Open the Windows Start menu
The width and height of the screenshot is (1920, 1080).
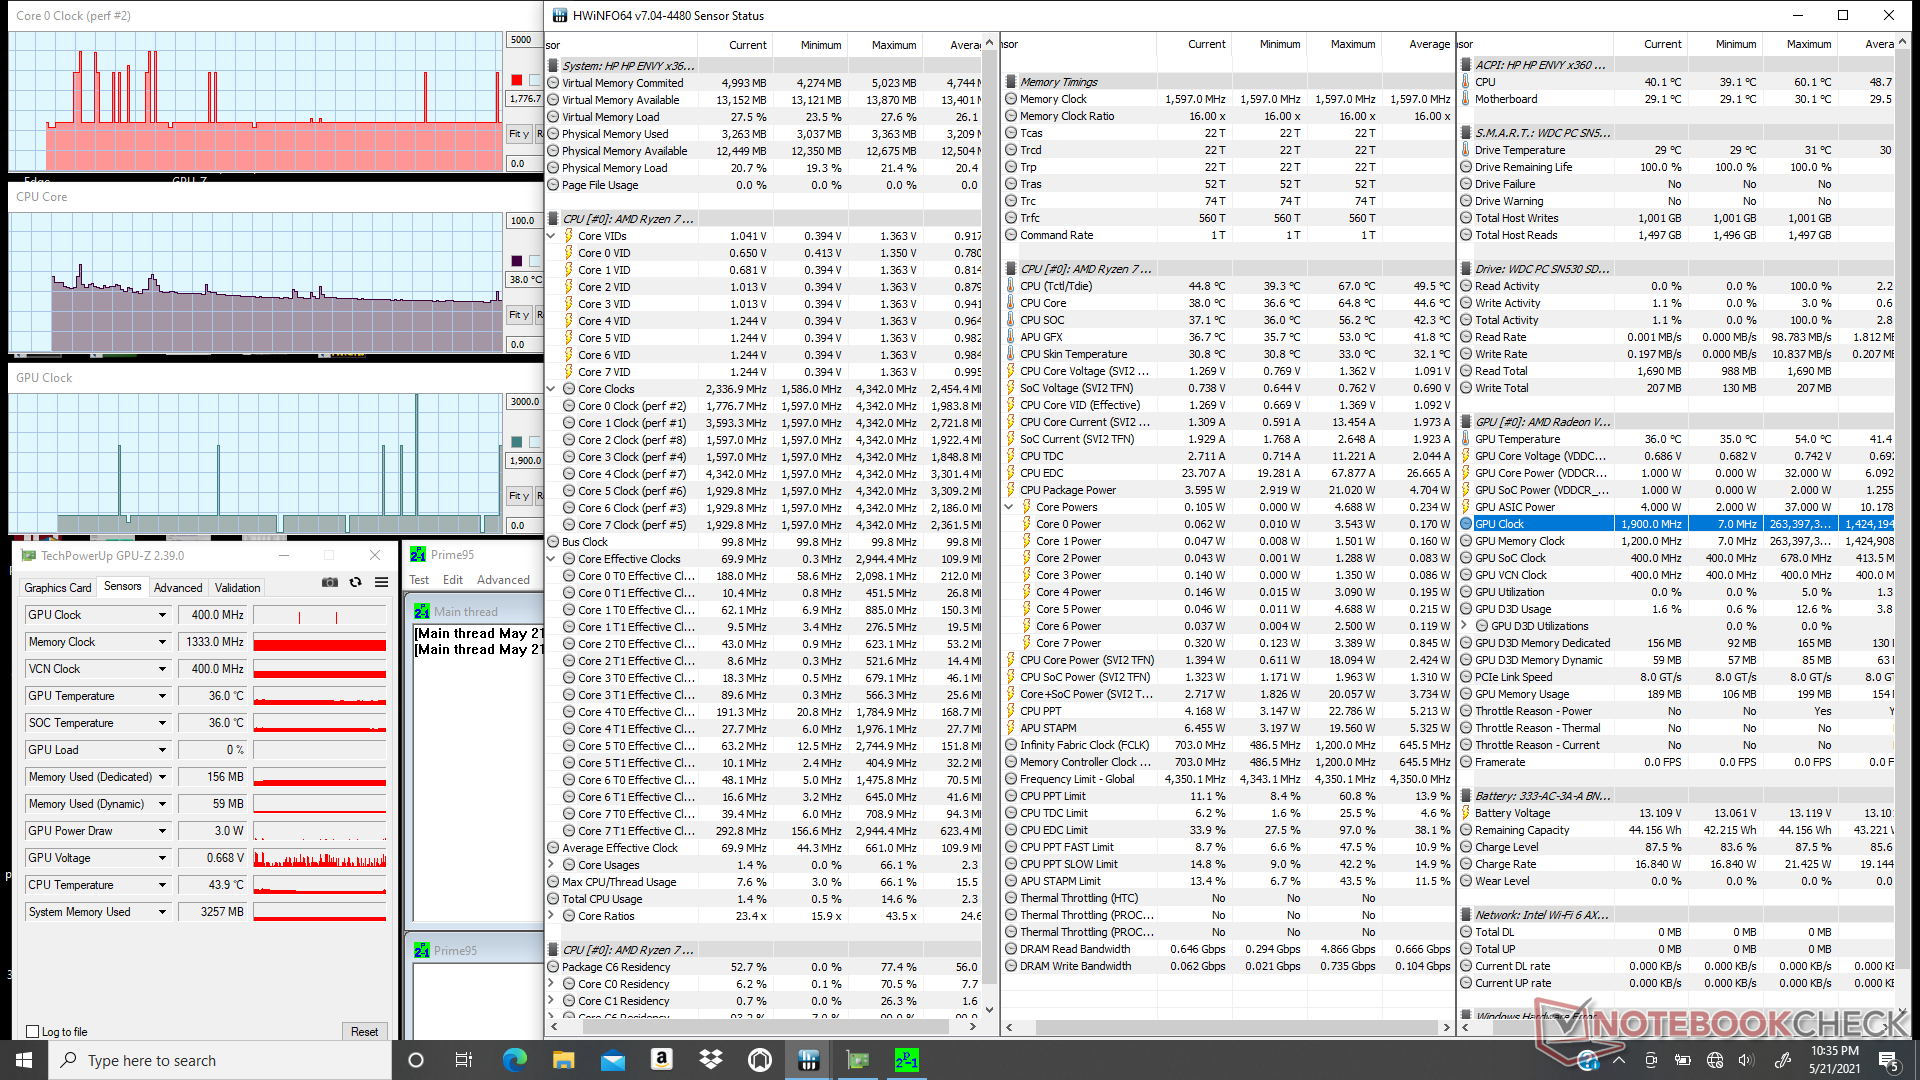click(24, 1060)
